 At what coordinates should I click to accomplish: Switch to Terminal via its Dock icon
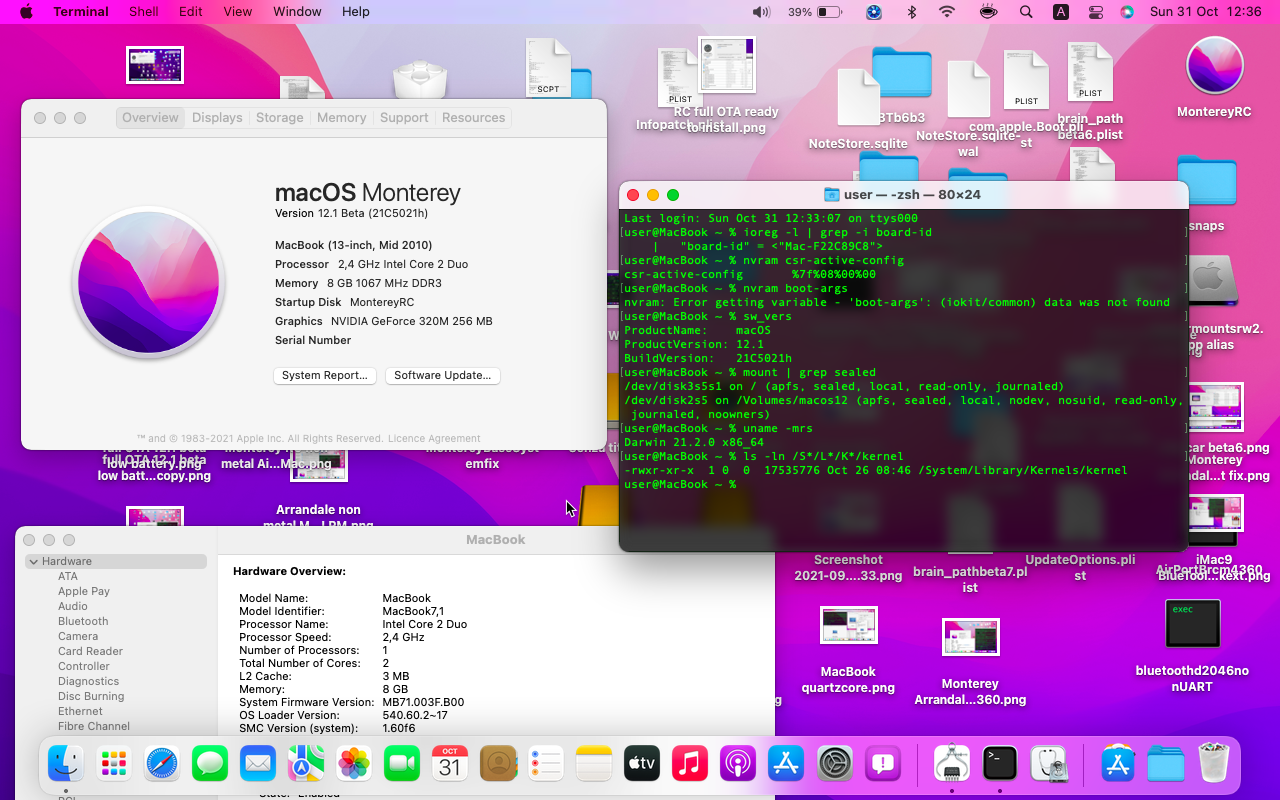(1000, 764)
